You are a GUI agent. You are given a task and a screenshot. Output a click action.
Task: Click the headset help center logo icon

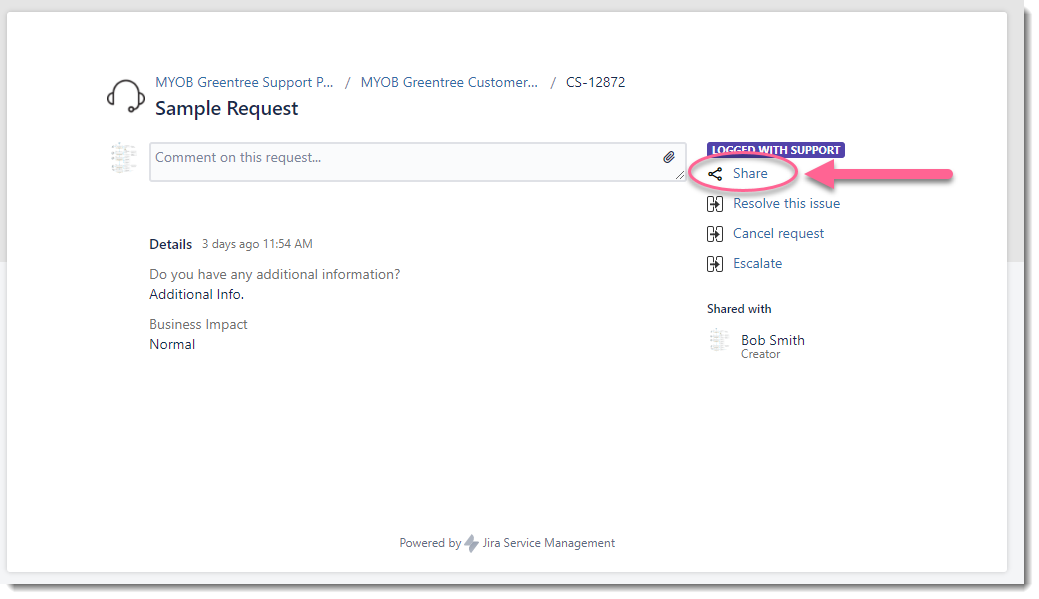126,96
